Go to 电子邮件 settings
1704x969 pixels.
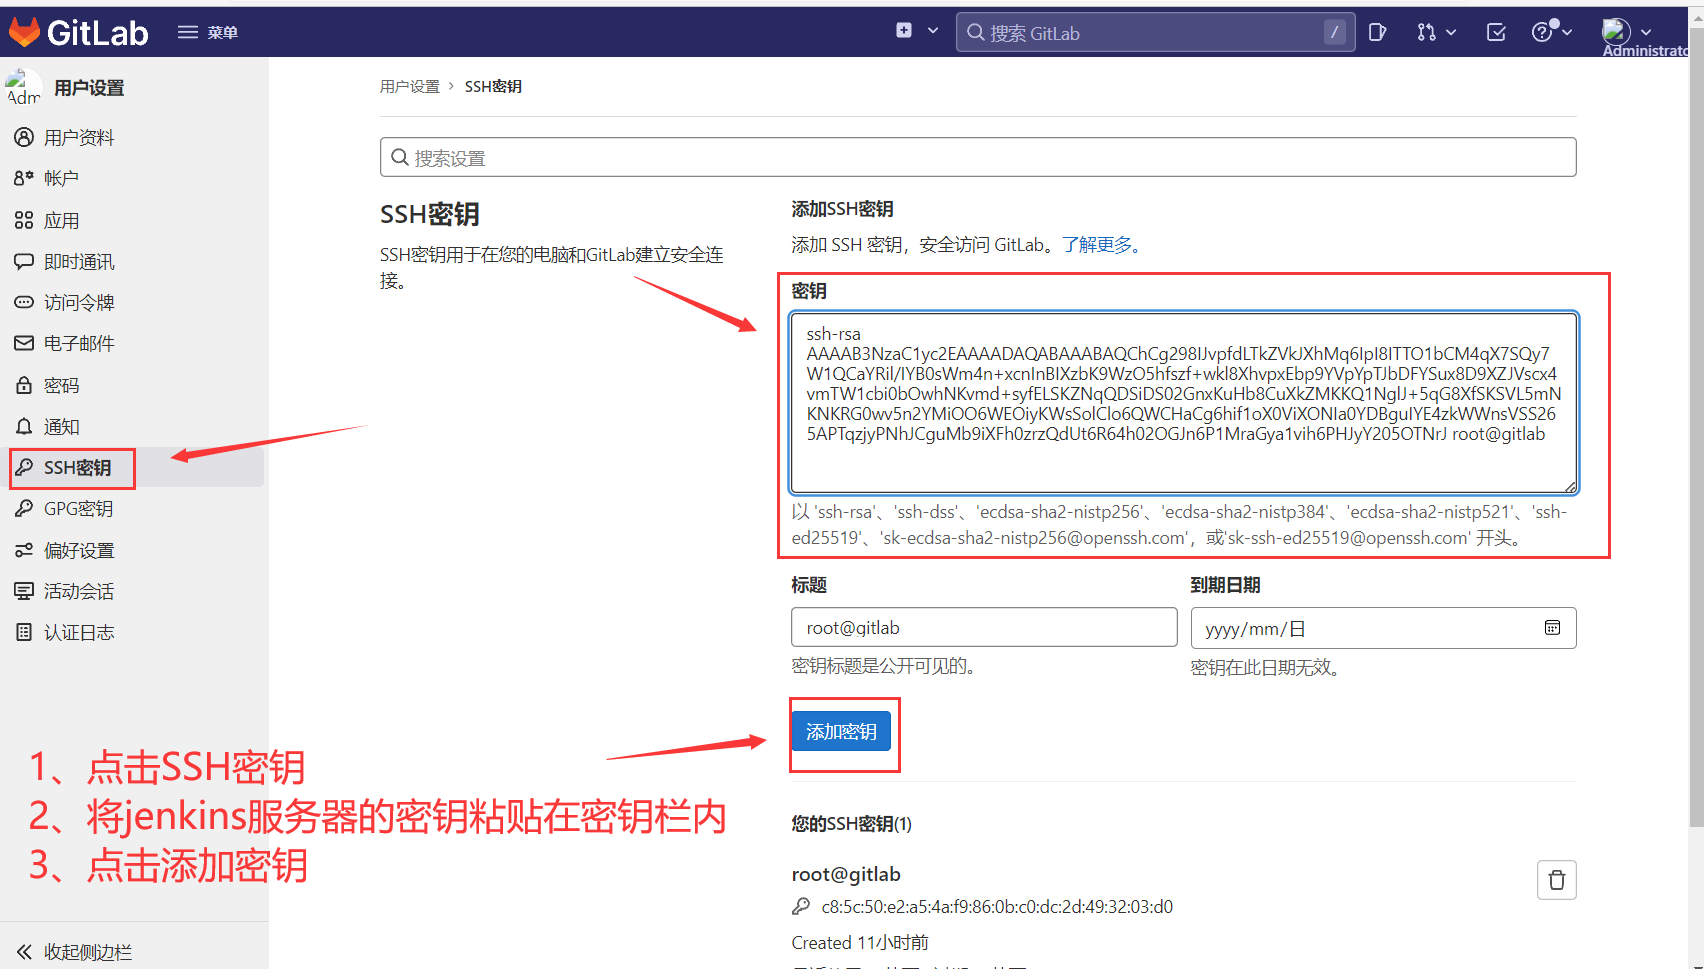[79, 343]
